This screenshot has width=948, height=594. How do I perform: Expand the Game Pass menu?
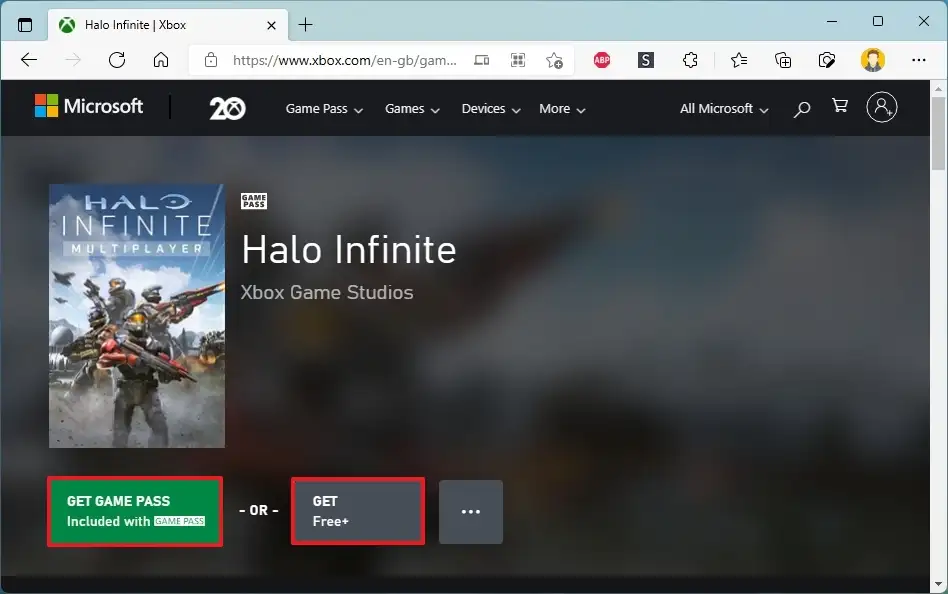(324, 109)
